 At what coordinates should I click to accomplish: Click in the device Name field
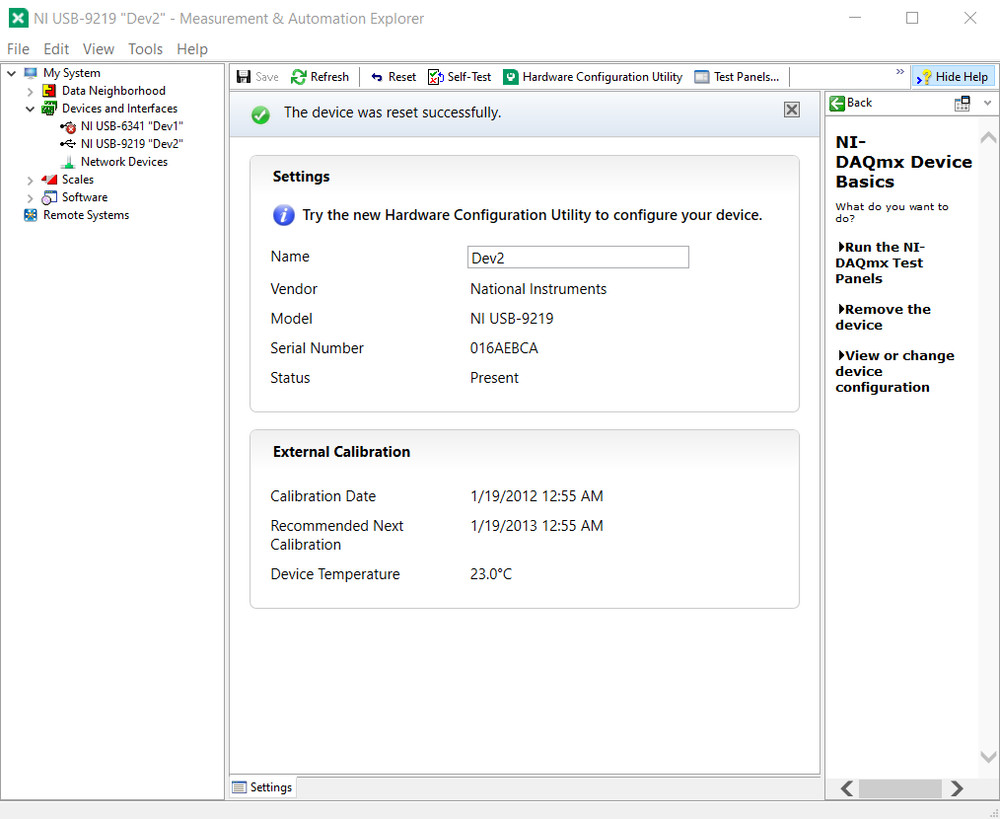[x=578, y=258]
